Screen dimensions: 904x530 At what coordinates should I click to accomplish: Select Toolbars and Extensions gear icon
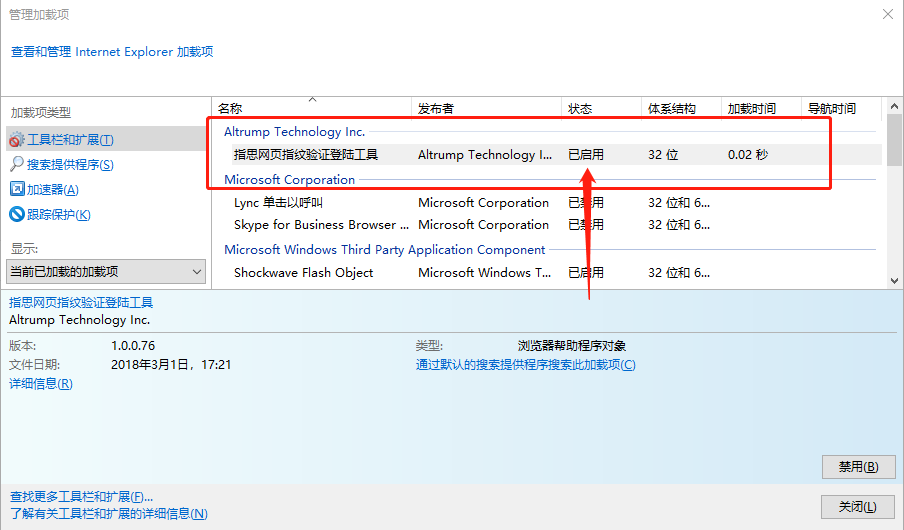click(17, 140)
